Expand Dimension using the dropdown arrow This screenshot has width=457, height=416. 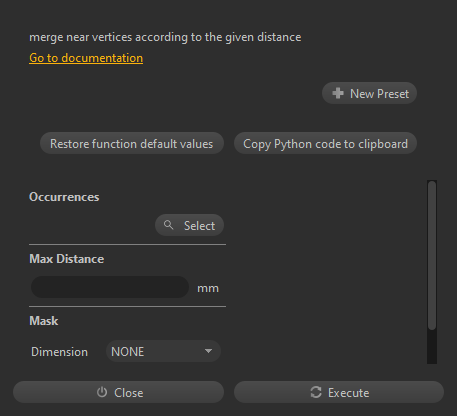point(208,351)
